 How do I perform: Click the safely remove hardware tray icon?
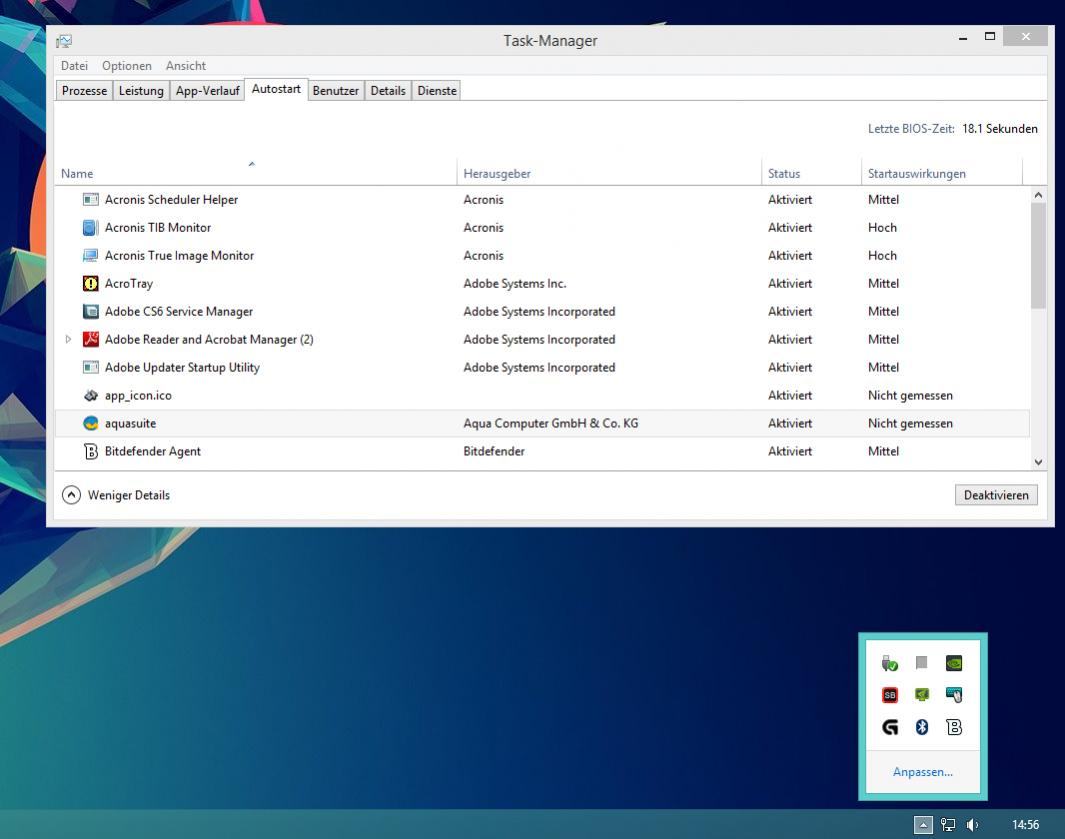(x=890, y=663)
